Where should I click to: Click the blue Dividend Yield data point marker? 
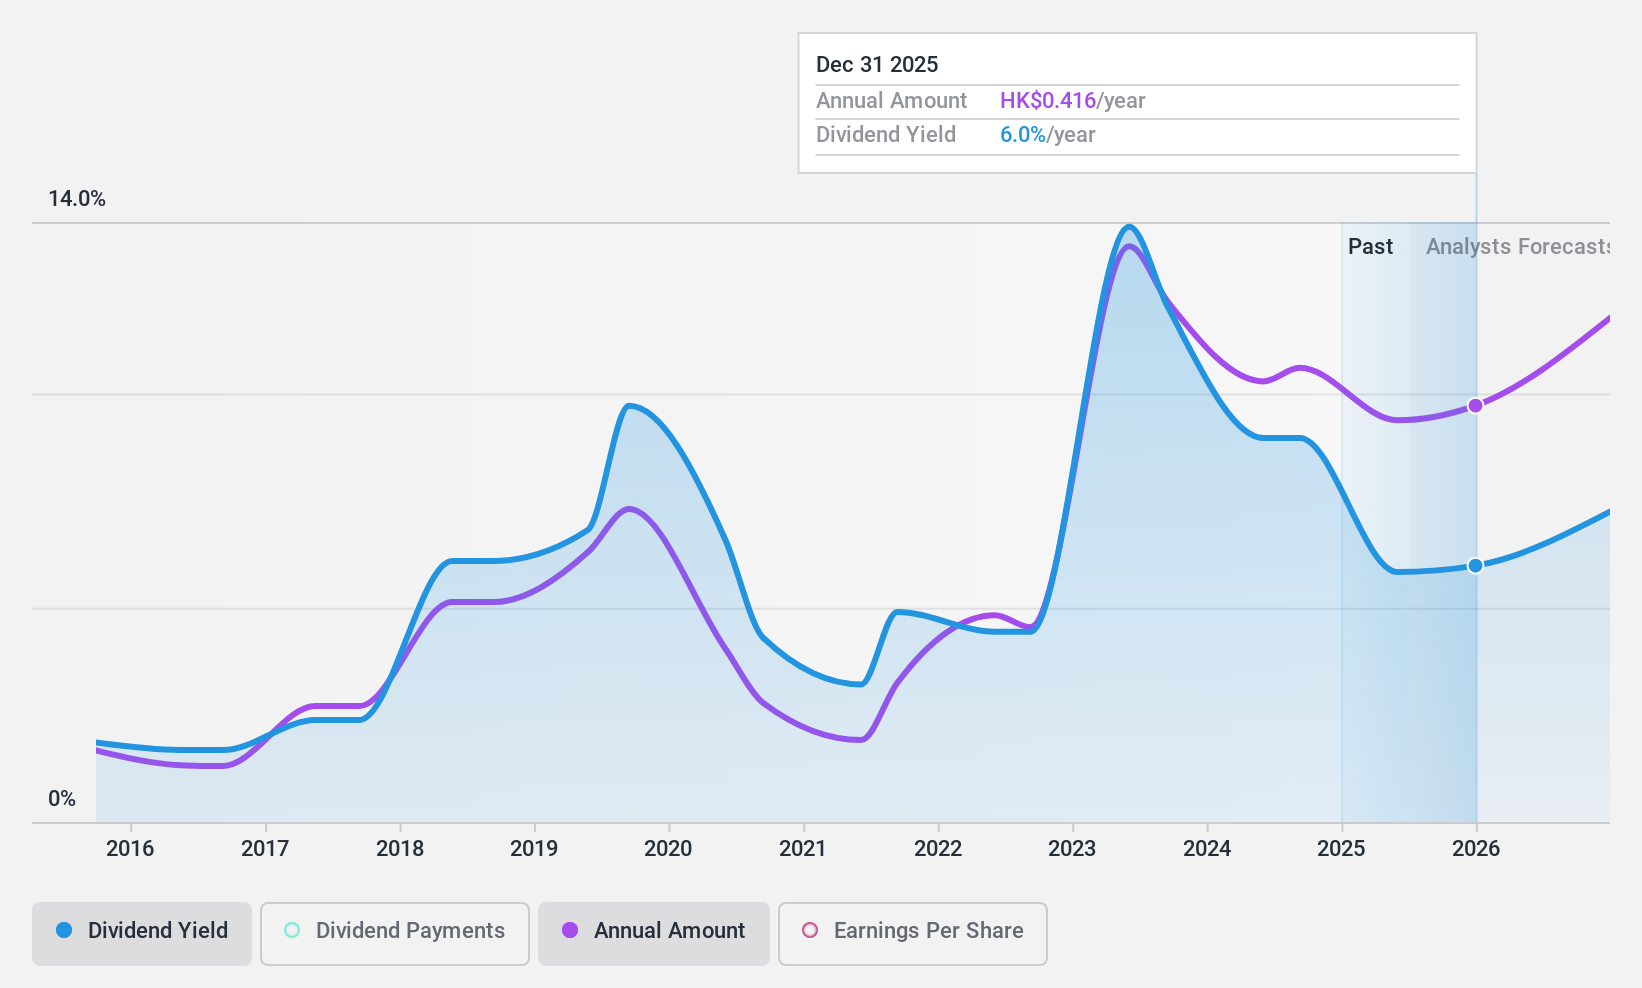(x=1475, y=566)
